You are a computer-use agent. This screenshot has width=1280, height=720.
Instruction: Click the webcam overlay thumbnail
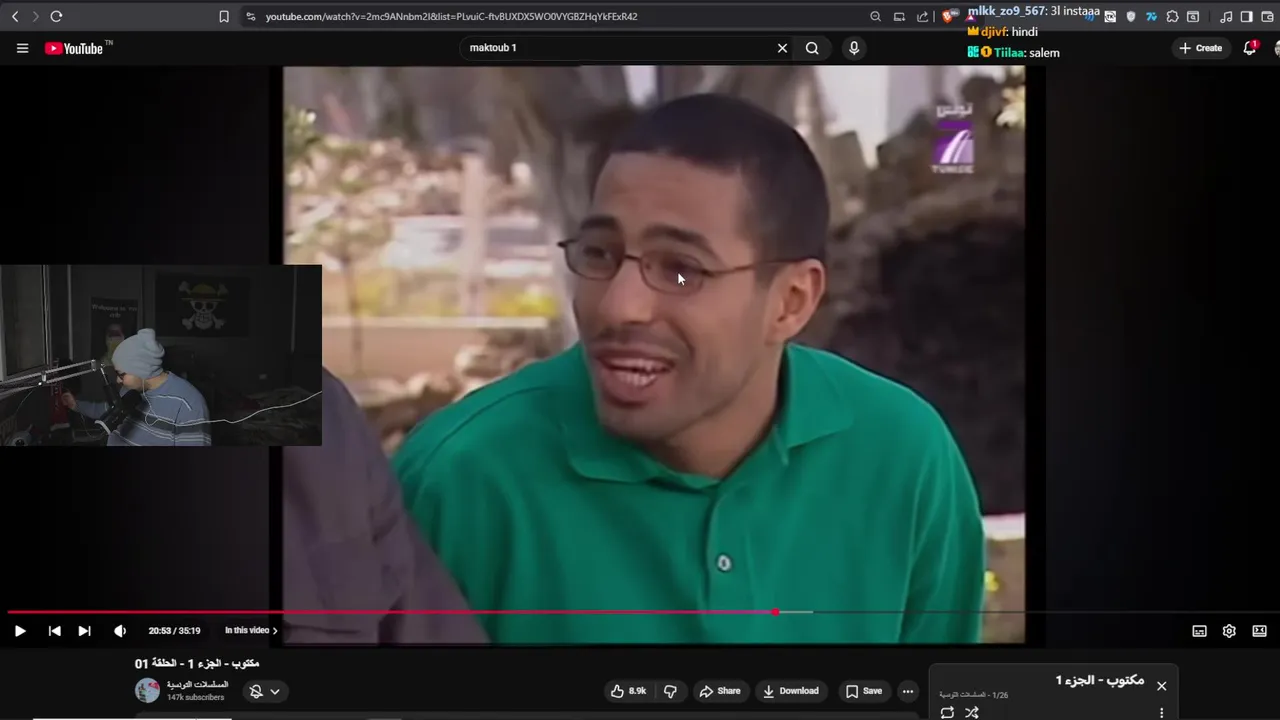click(x=160, y=355)
